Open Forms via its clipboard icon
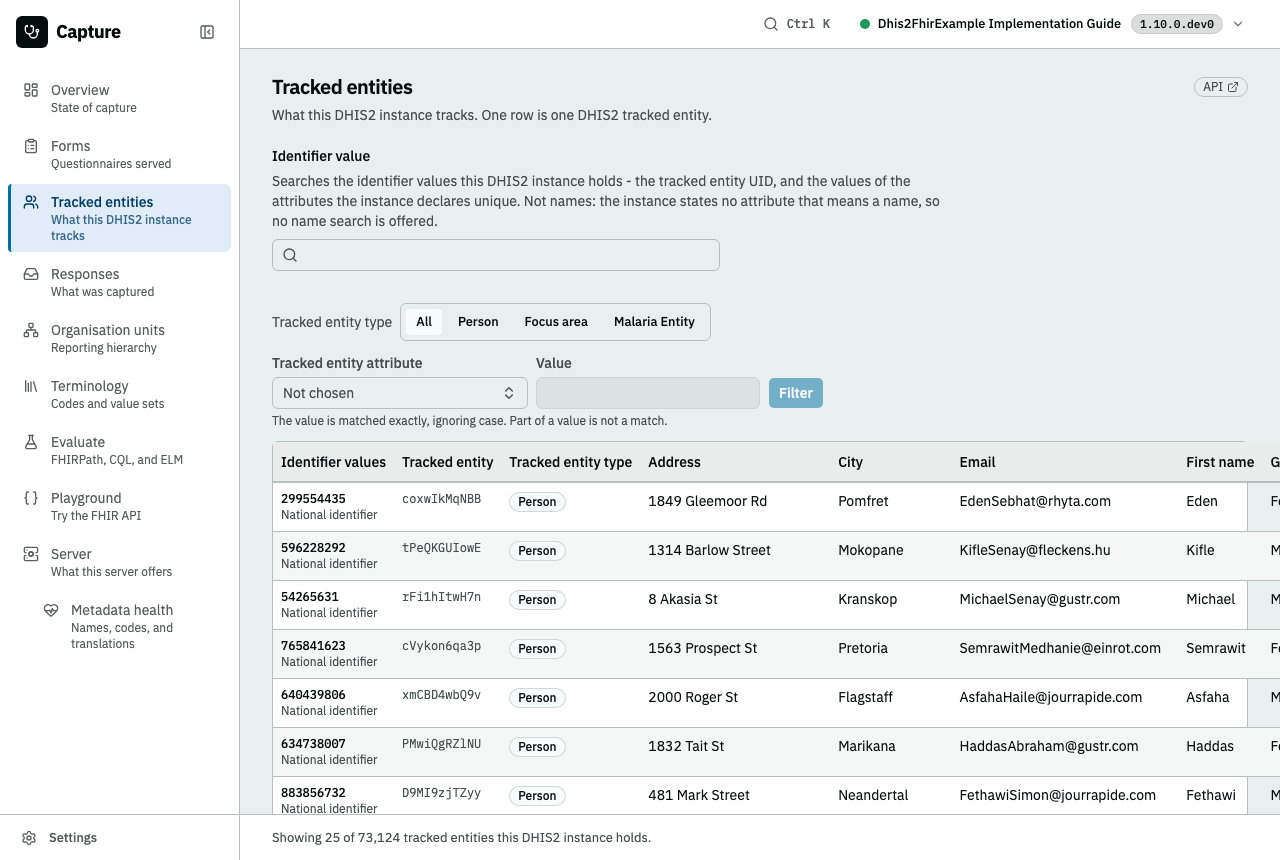This screenshot has height=860, width=1280. coord(31,146)
